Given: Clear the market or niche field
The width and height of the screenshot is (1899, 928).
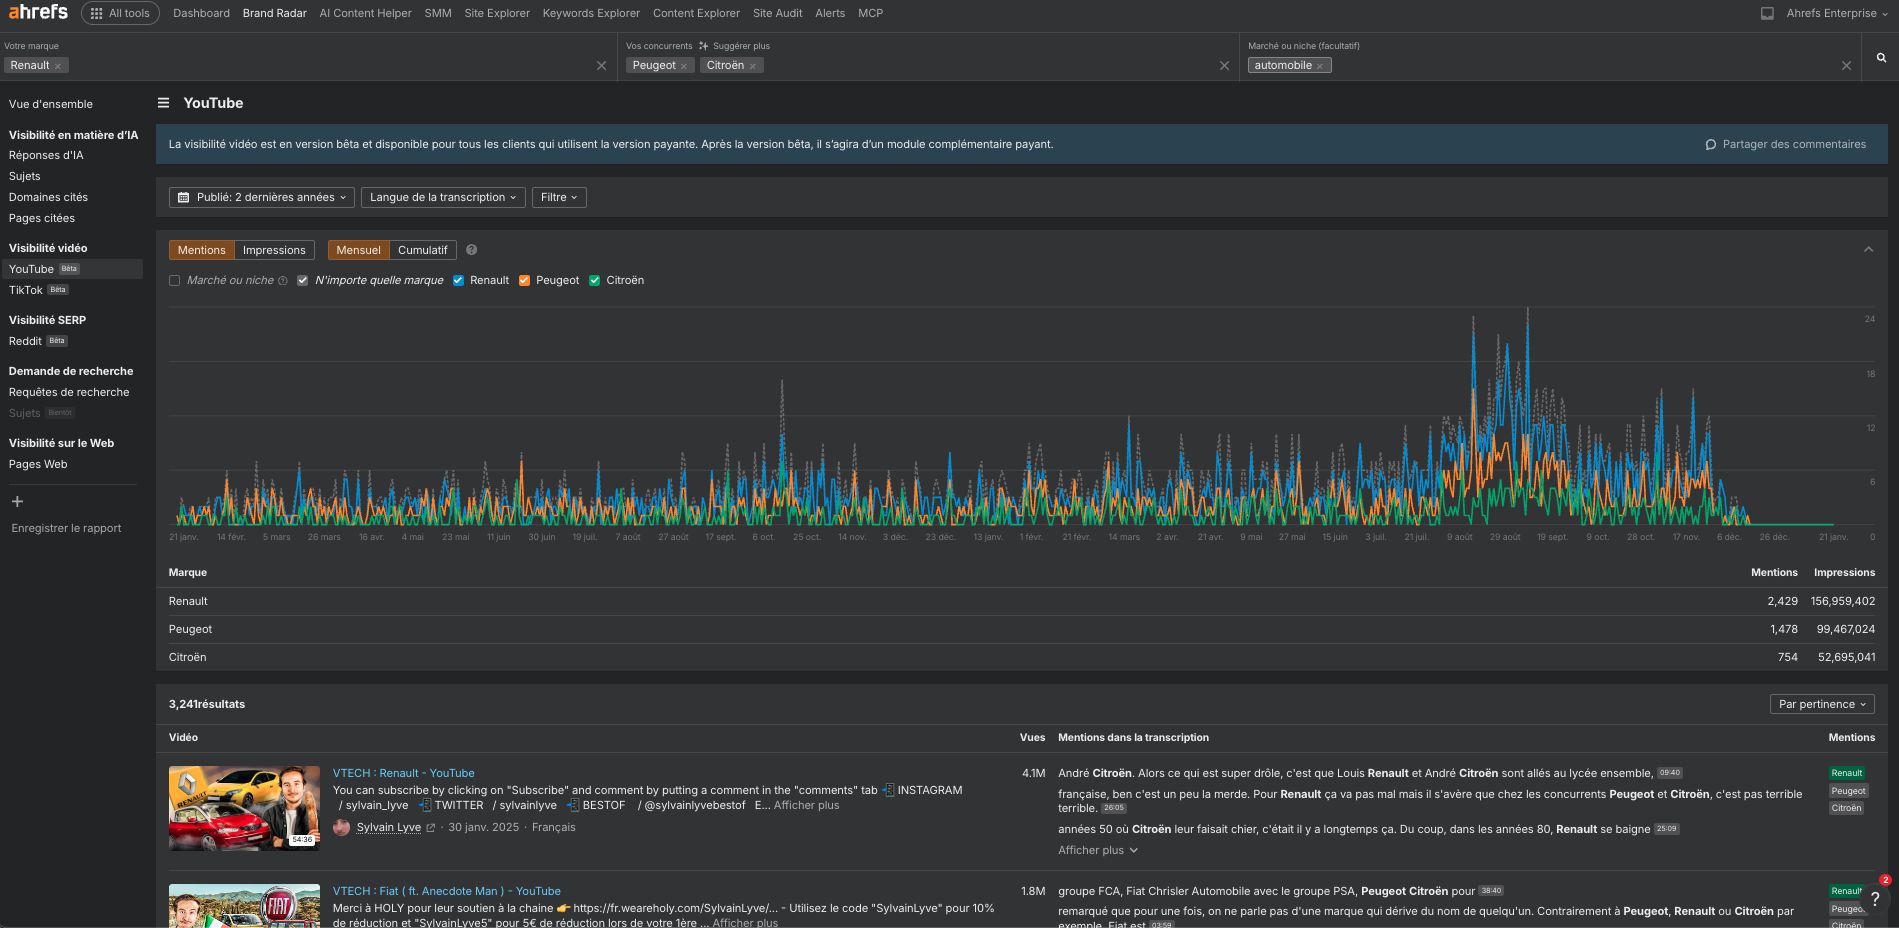Looking at the screenshot, I should 1846,66.
